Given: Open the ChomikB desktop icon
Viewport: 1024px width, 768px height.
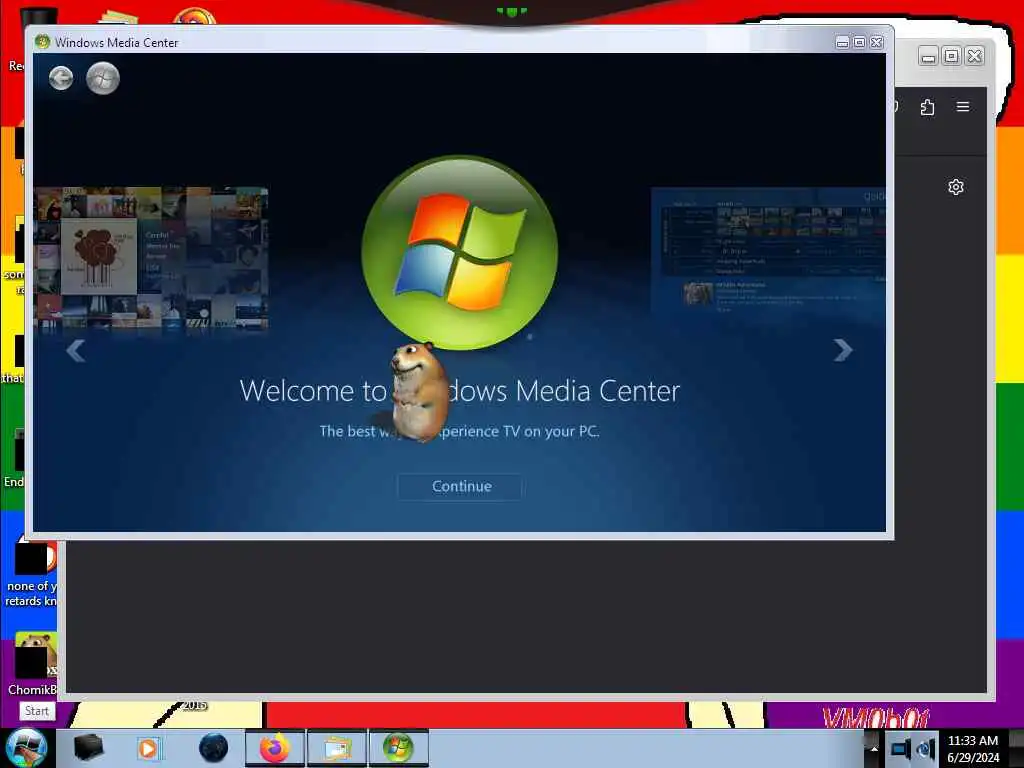Looking at the screenshot, I should point(33,663).
